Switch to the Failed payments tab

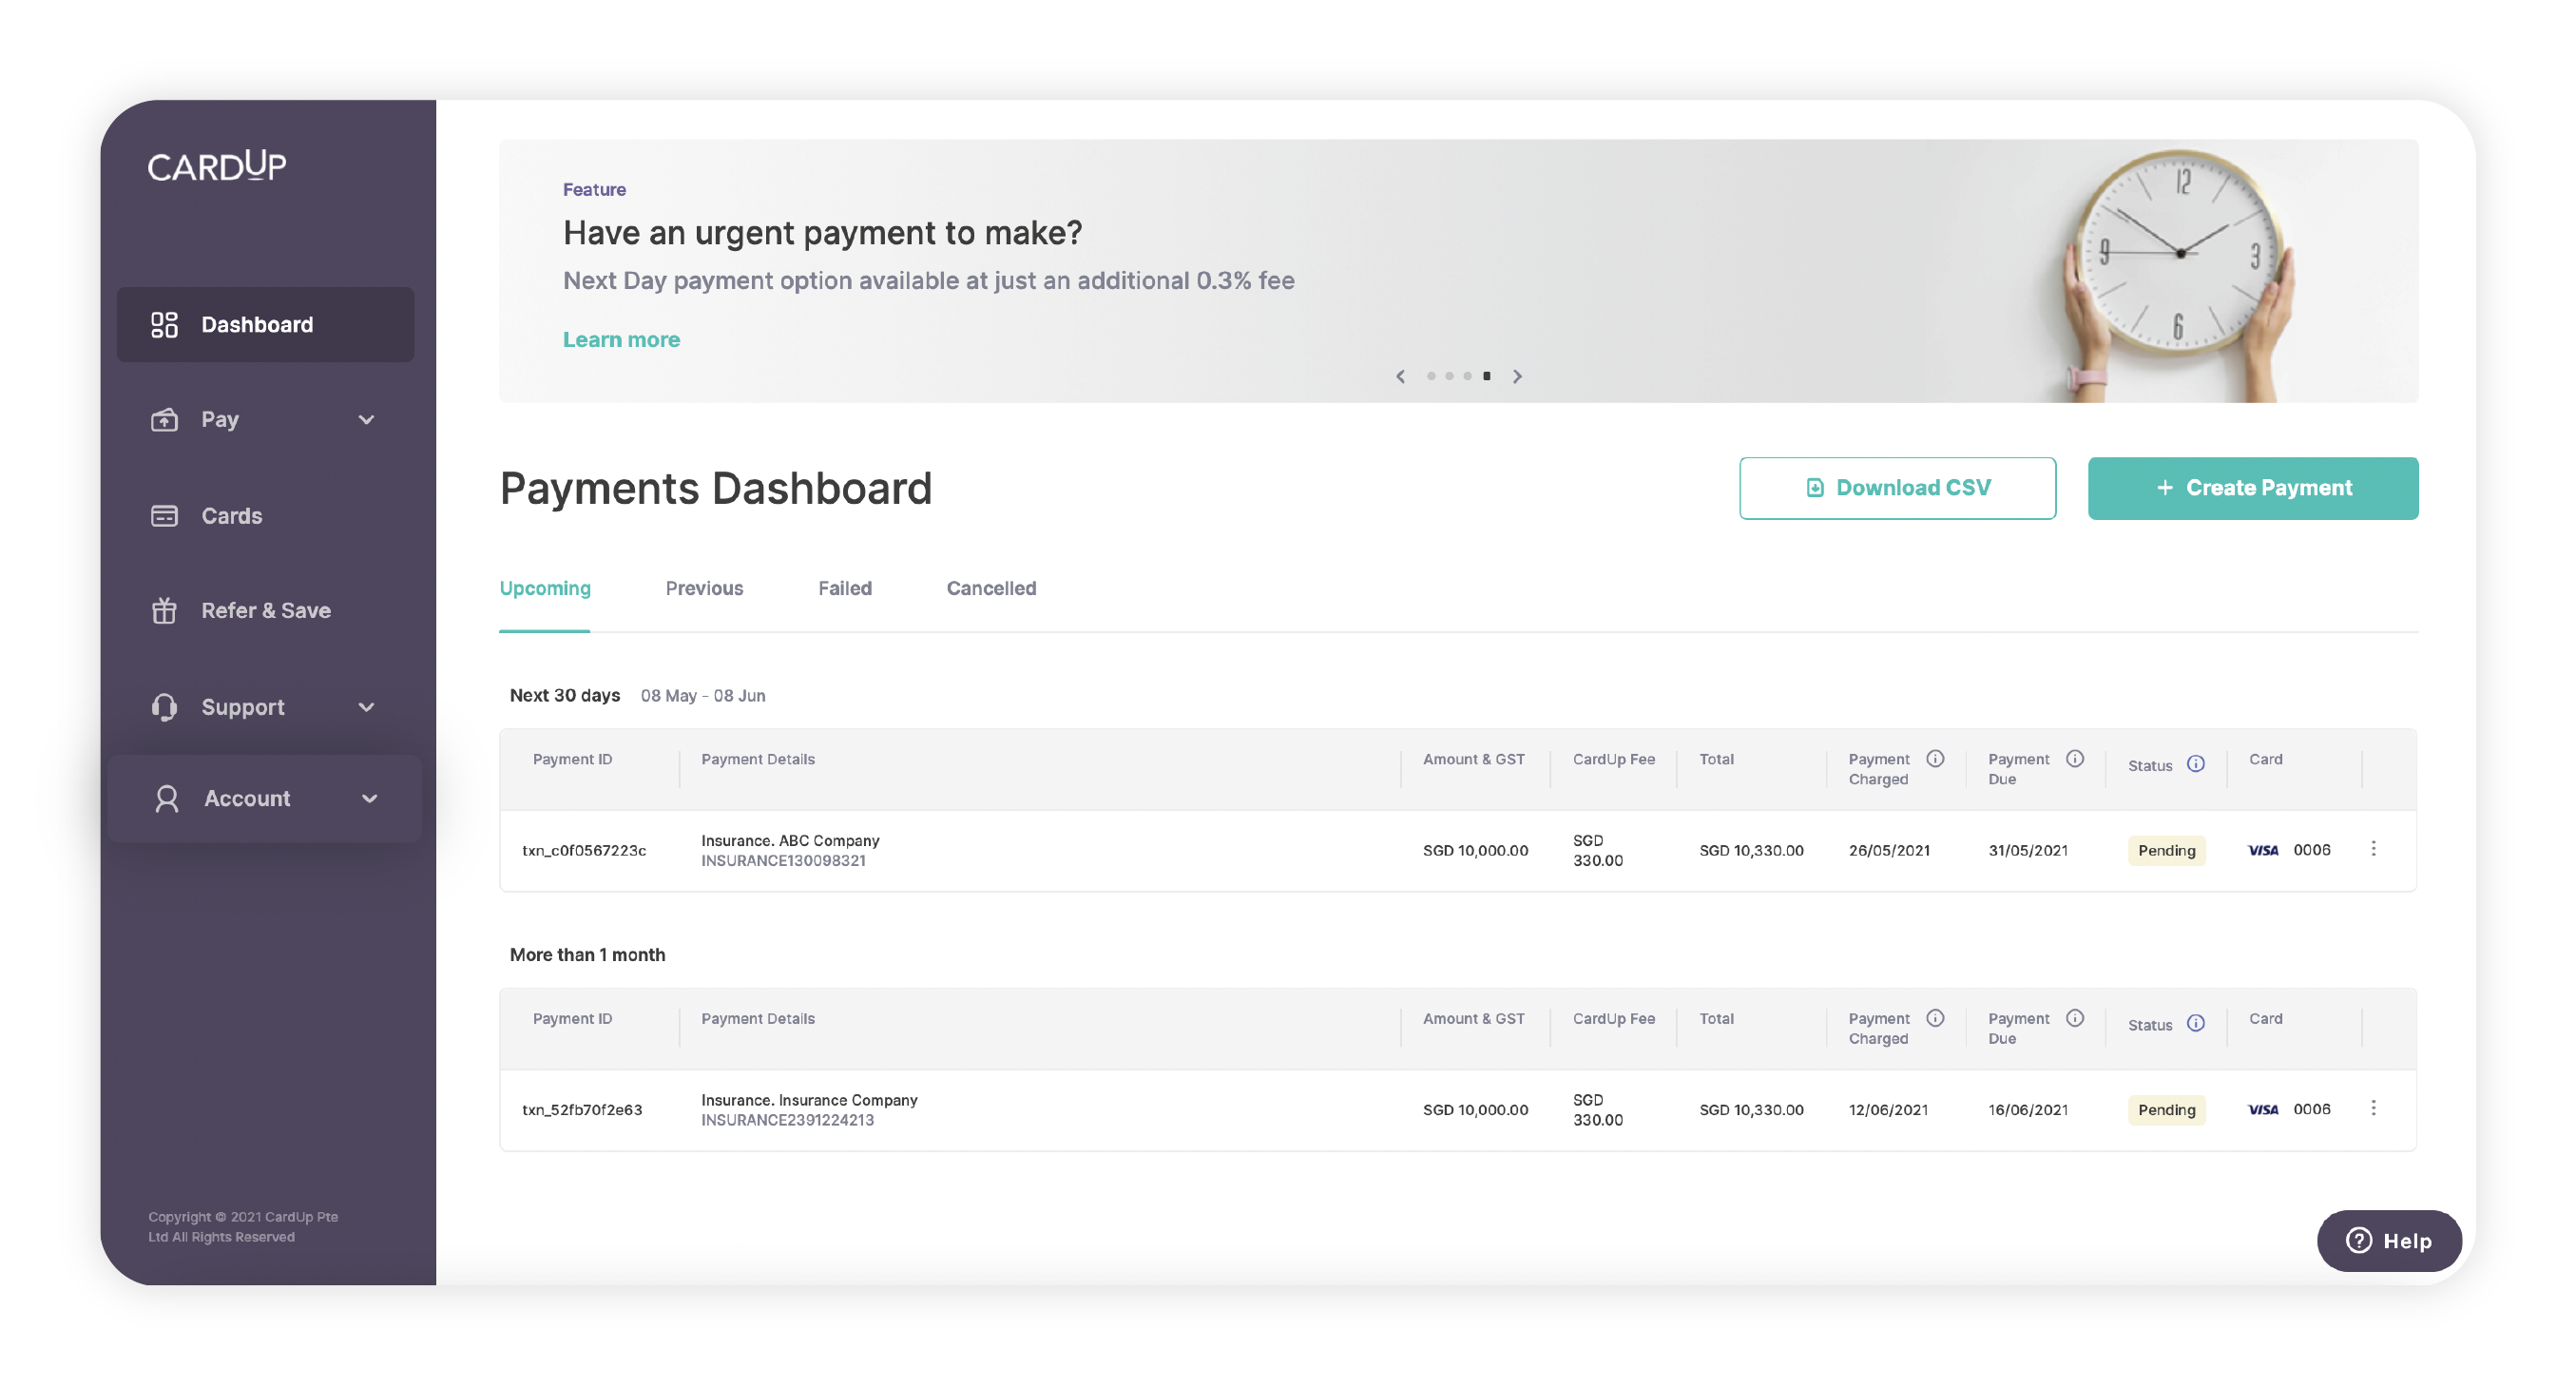pos(844,588)
